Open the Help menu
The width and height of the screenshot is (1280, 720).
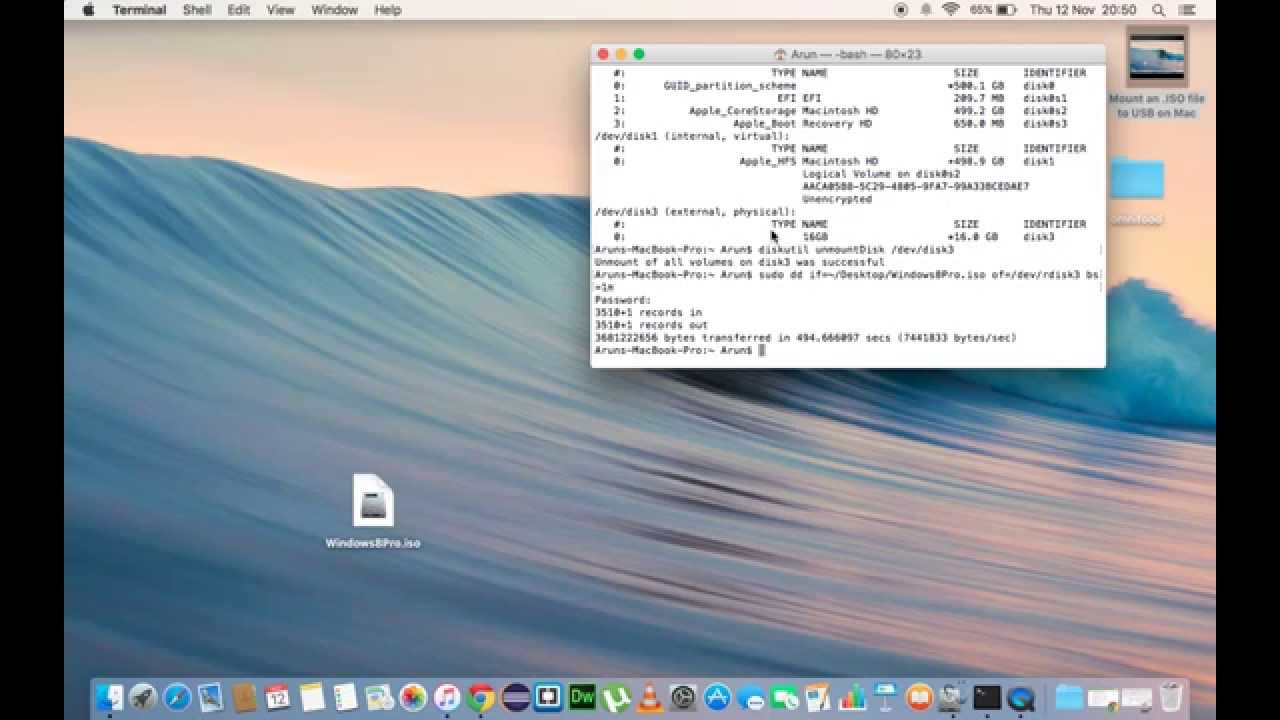coord(387,10)
